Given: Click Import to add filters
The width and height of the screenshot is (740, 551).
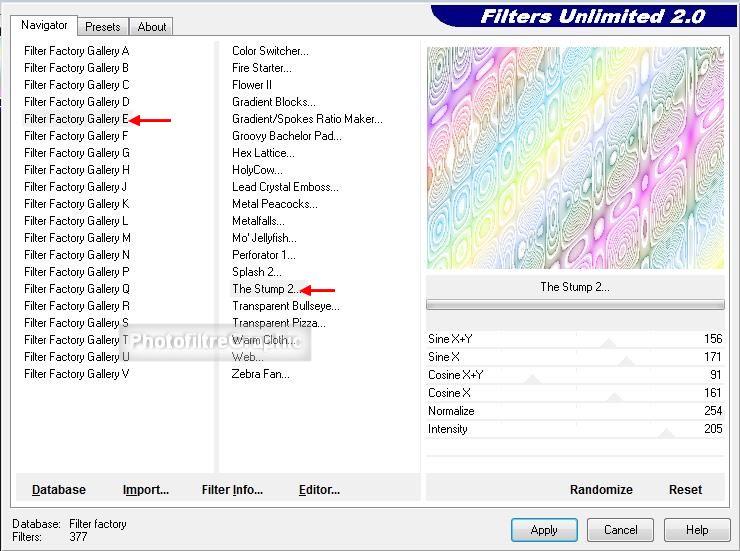Looking at the screenshot, I should click(146, 490).
